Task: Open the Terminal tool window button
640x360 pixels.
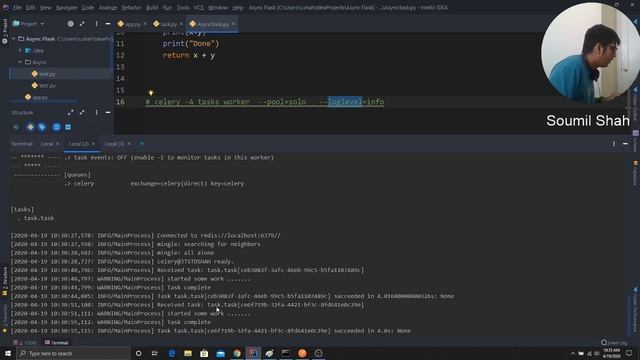Action: 56,342
